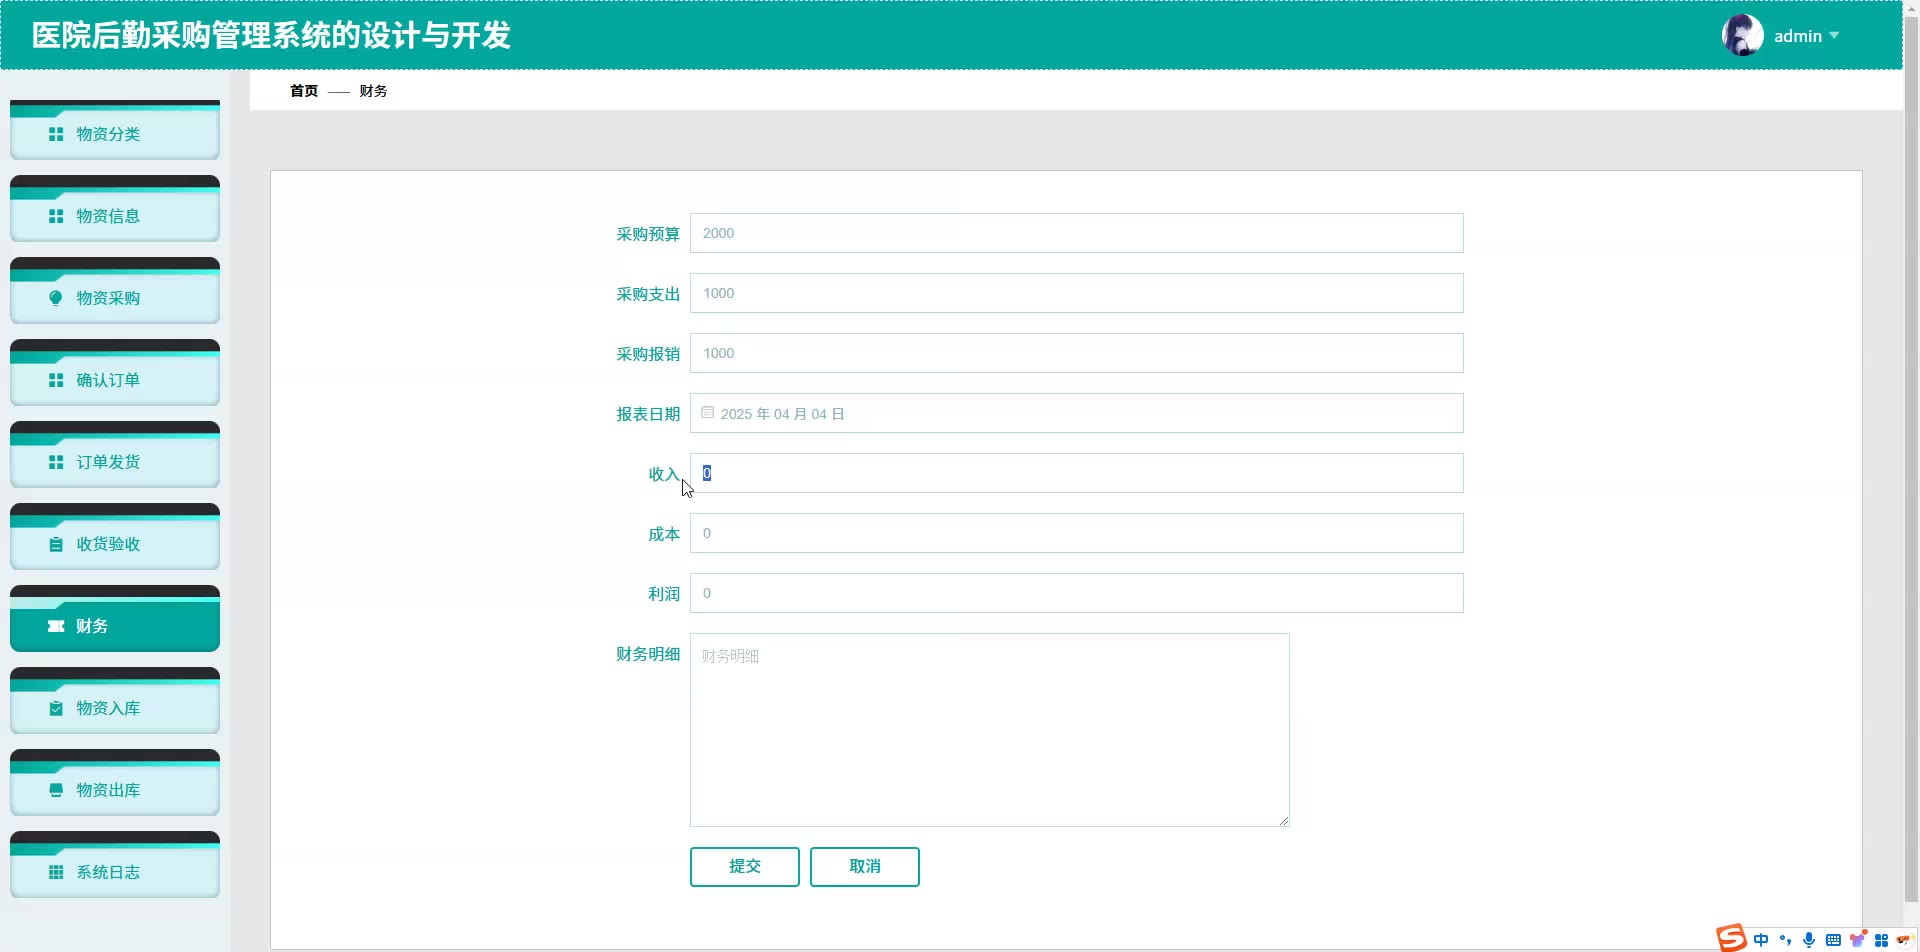The width and height of the screenshot is (1920, 952).
Task: Open the Sogou skin shirt icon
Action: (x=1858, y=939)
